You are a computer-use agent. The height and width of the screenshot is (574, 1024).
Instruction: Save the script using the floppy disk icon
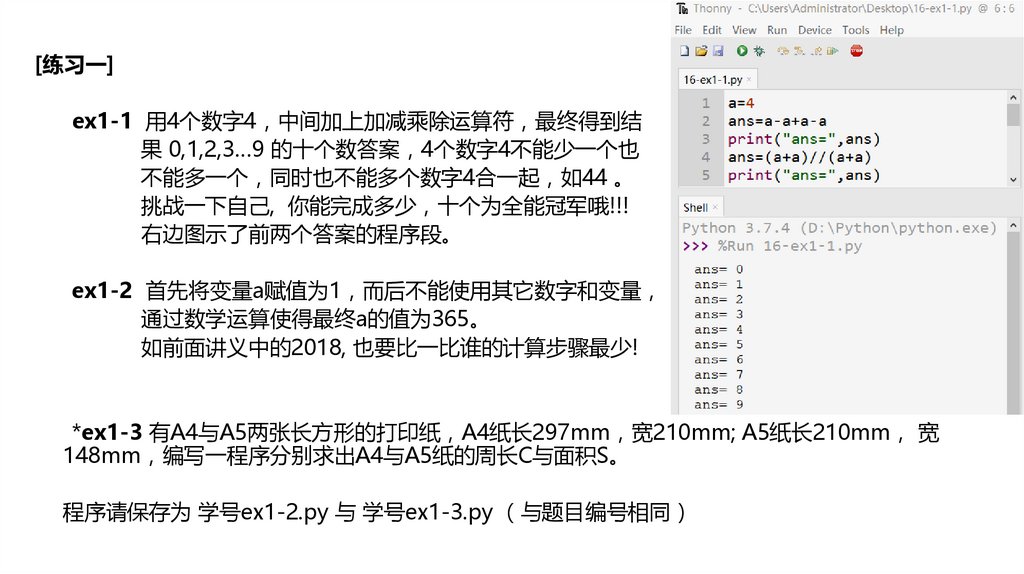pyautogui.click(x=718, y=51)
